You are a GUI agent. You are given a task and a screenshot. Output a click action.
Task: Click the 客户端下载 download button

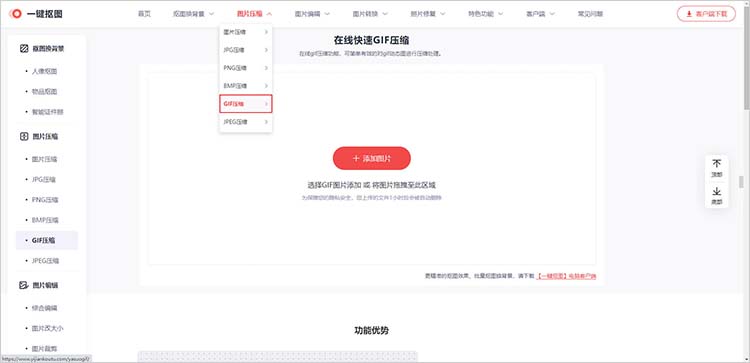[x=706, y=14]
